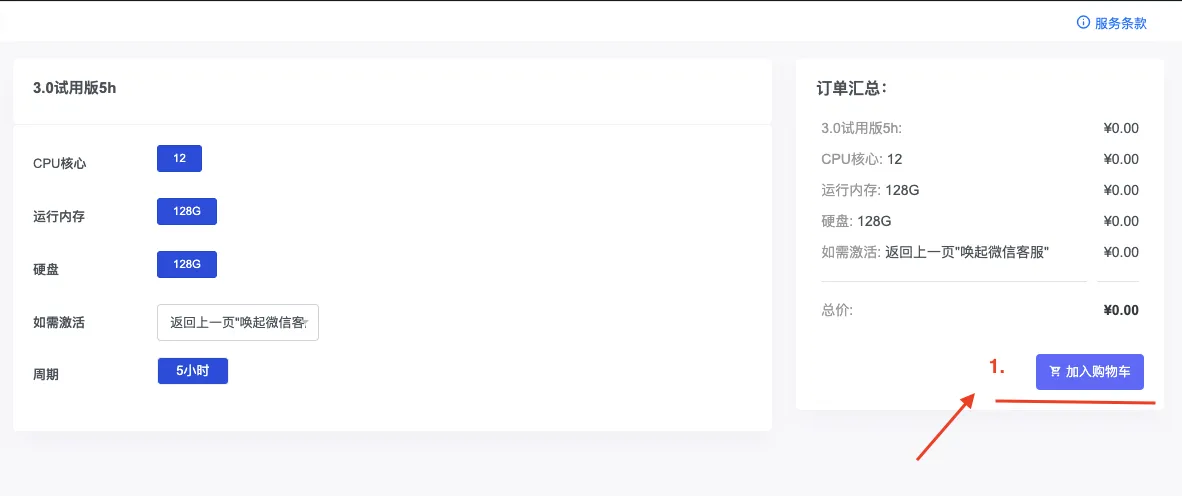Open the 服务条款 link
Image resolution: width=1182 pixels, height=496 pixels.
coord(1121,23)
